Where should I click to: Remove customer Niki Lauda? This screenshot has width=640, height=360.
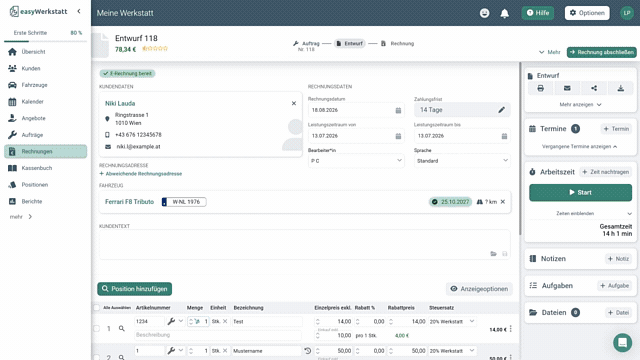pos(294,103)
